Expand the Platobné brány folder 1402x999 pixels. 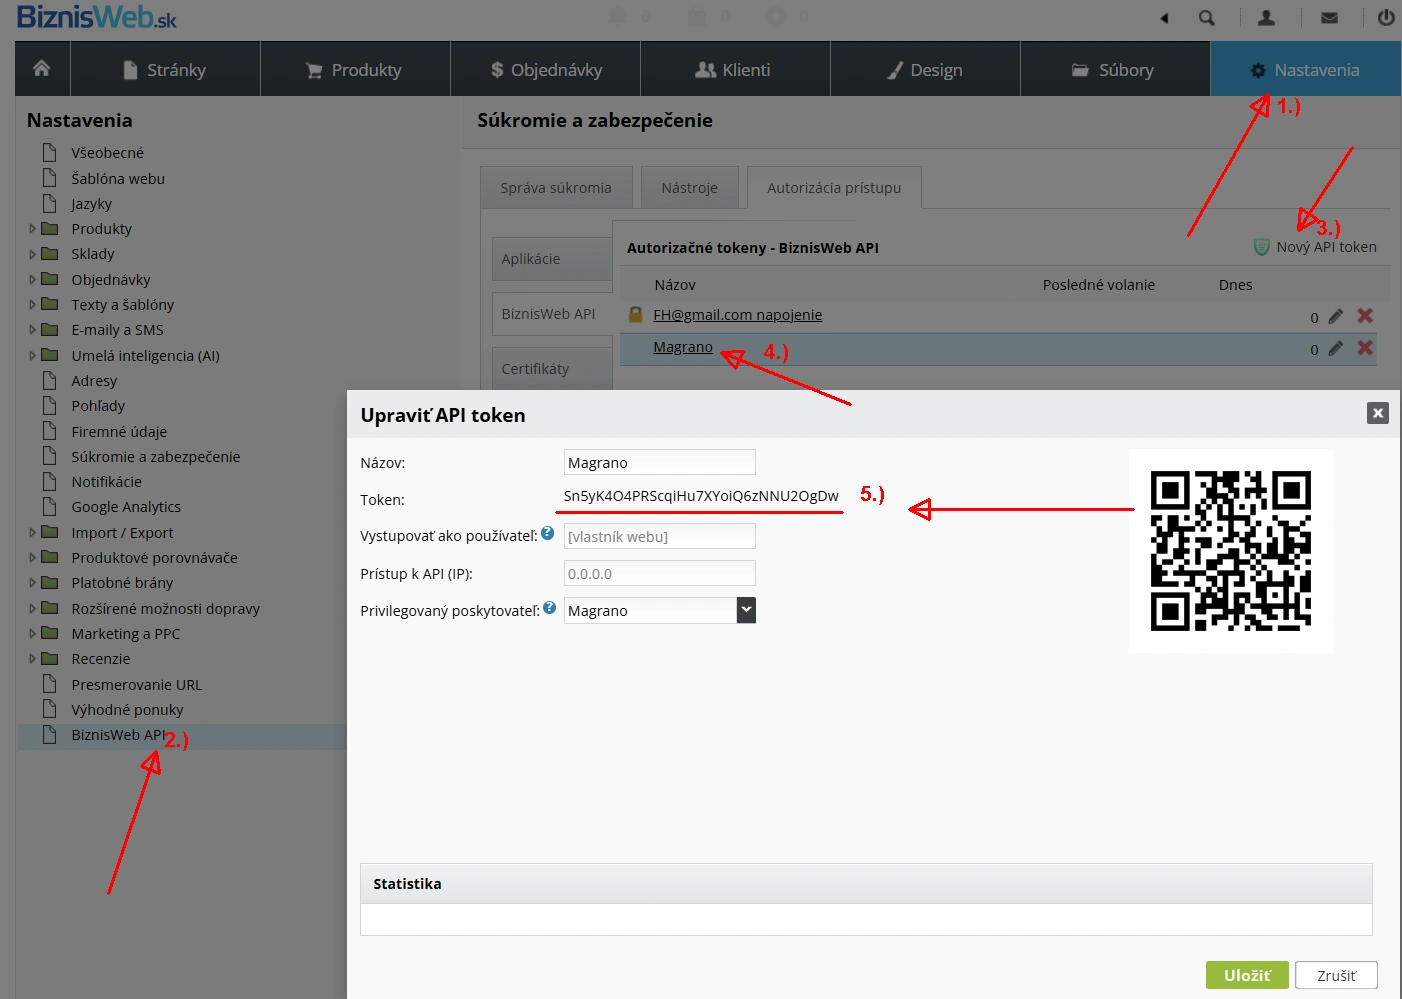pyautogui.click(x=32, y=583)
